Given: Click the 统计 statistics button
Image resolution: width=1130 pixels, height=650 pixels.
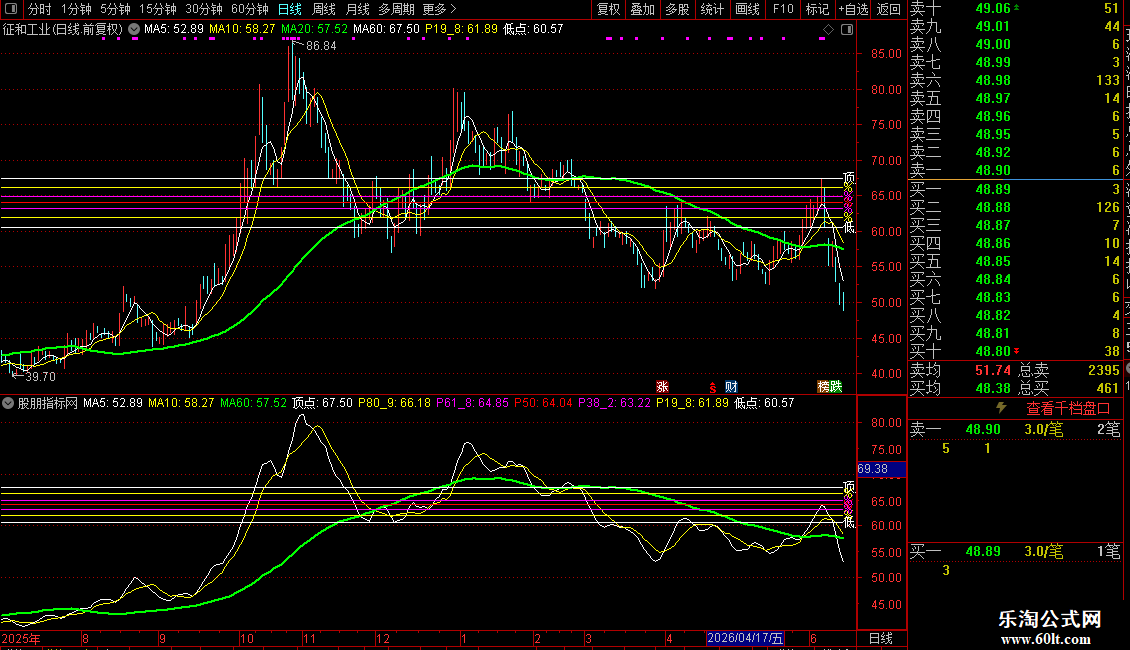Looking at the screenshot, I should click(712, 9).
